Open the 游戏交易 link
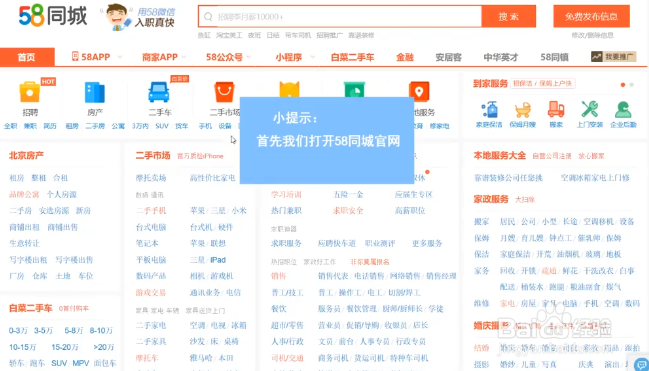Image resolution: width=649 pixels, height=371 pixels. [x=151, y=293]
